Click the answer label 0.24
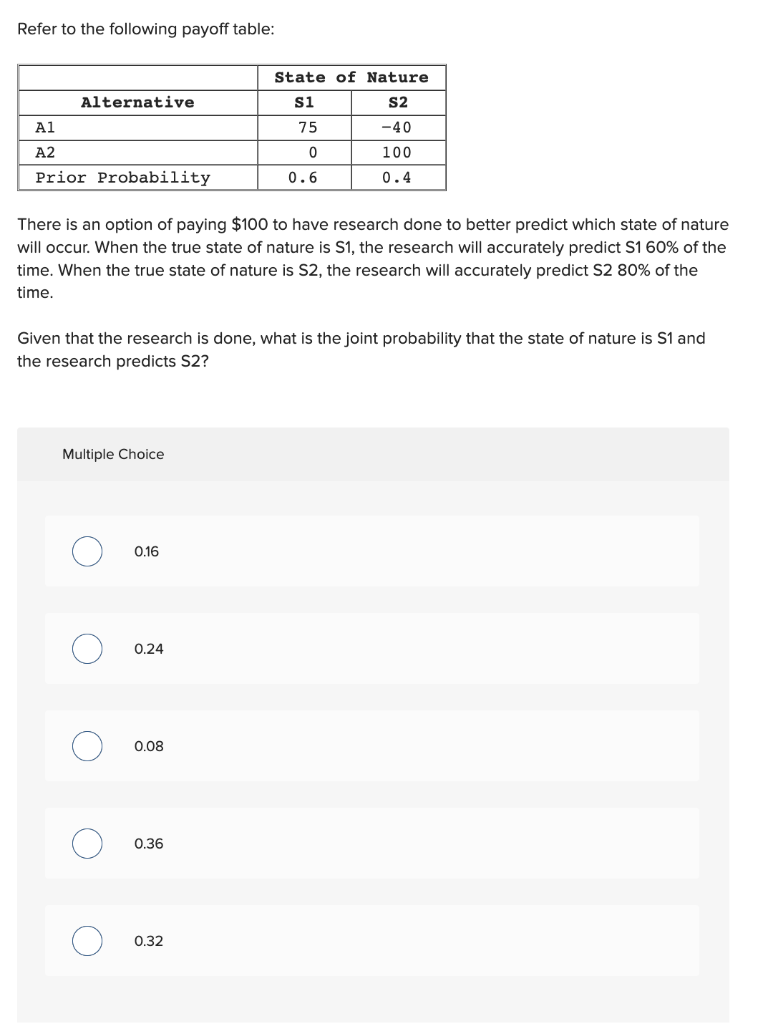 tap(149, 648)
